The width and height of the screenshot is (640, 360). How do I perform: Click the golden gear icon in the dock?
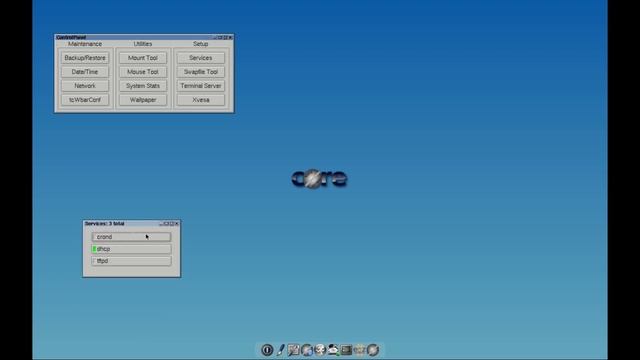click(x=359, y=350)
